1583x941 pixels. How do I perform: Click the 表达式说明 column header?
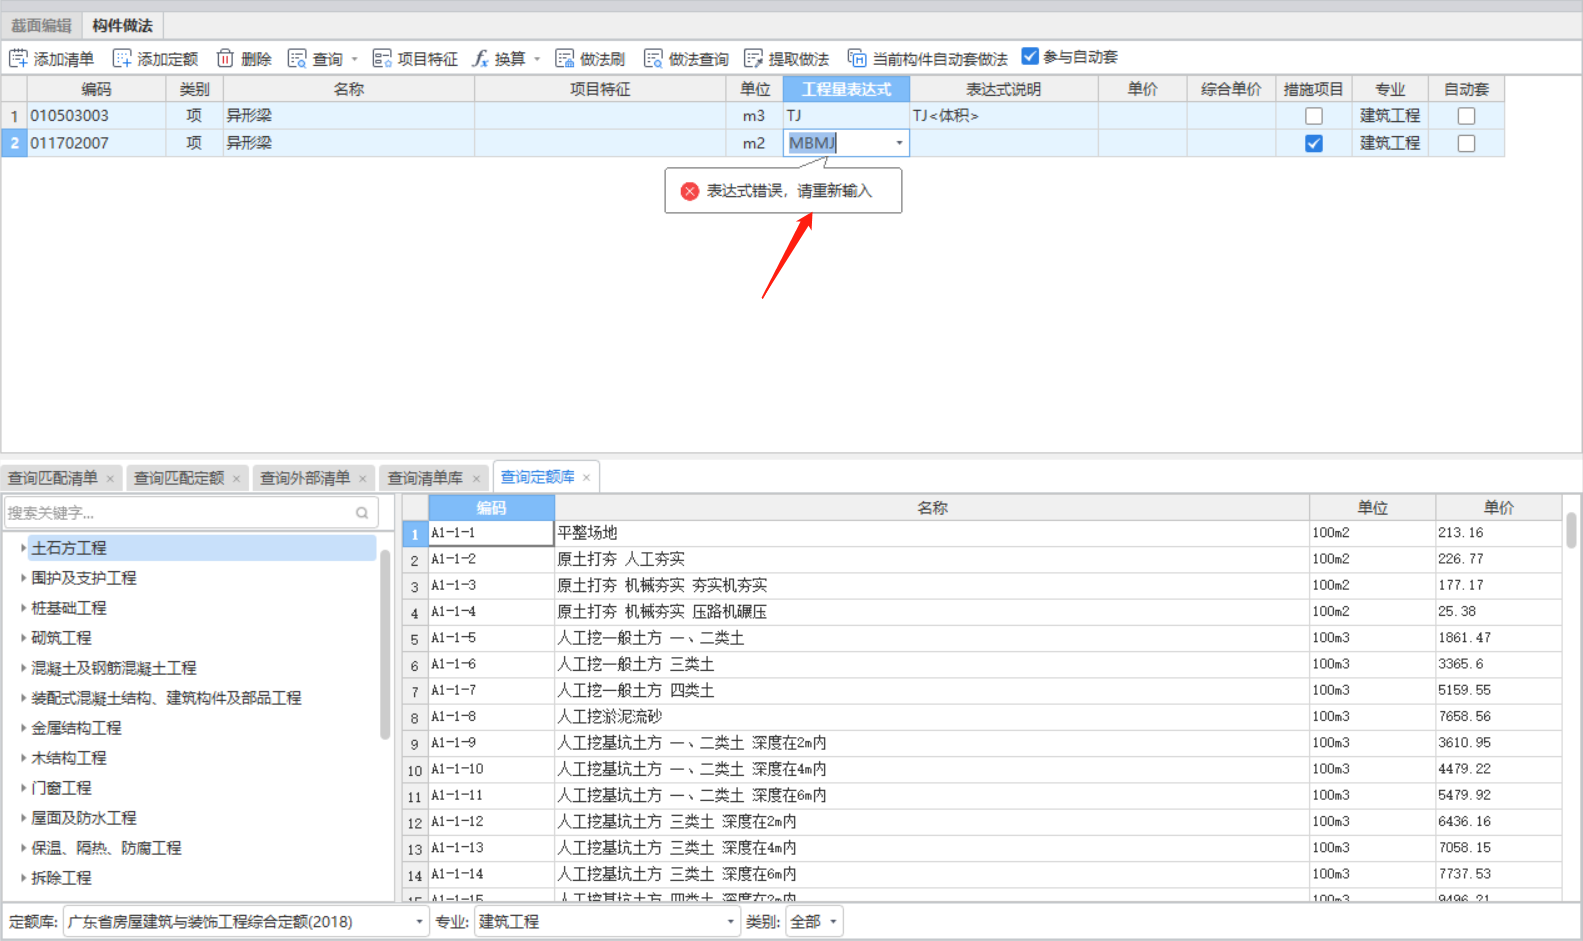1003,89
